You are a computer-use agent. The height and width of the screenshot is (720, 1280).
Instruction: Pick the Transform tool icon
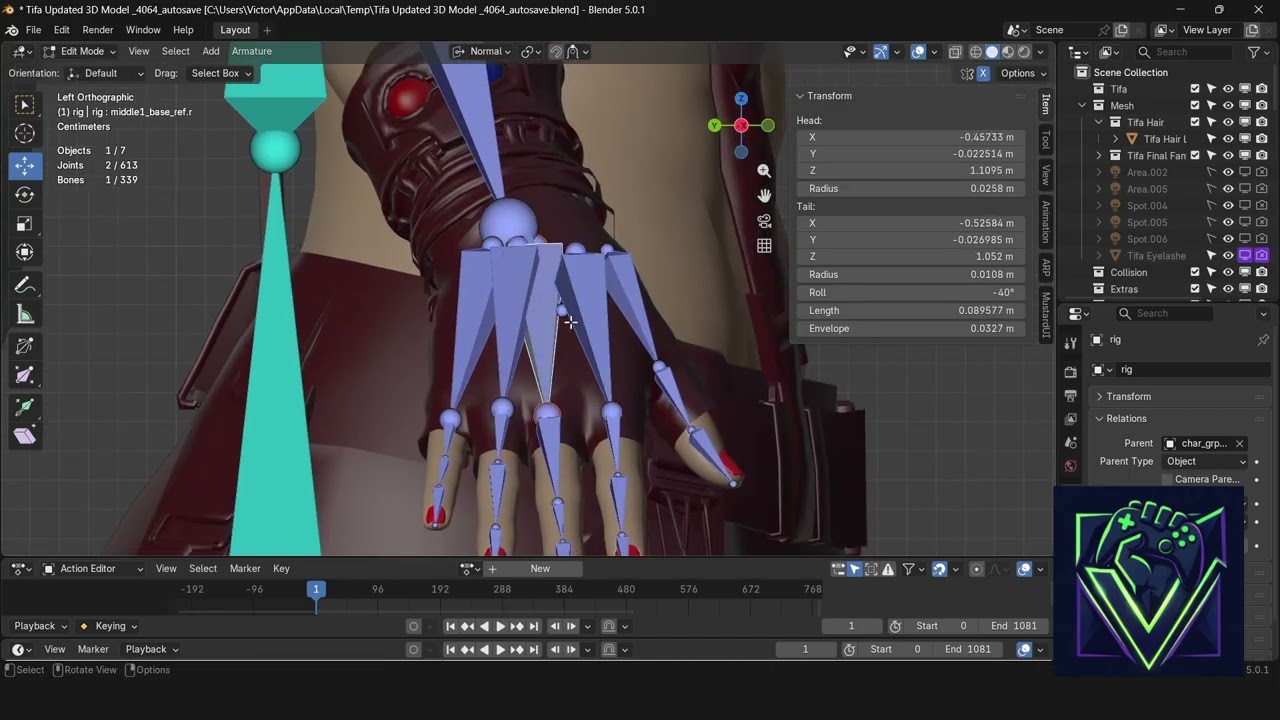pos(25,253)
